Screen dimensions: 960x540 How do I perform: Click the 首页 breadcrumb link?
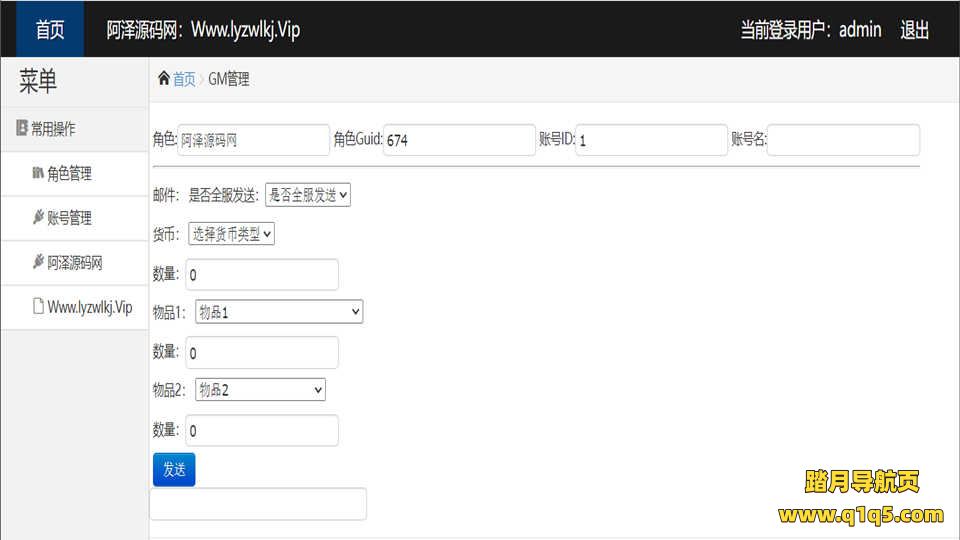(x=184, y=80)
